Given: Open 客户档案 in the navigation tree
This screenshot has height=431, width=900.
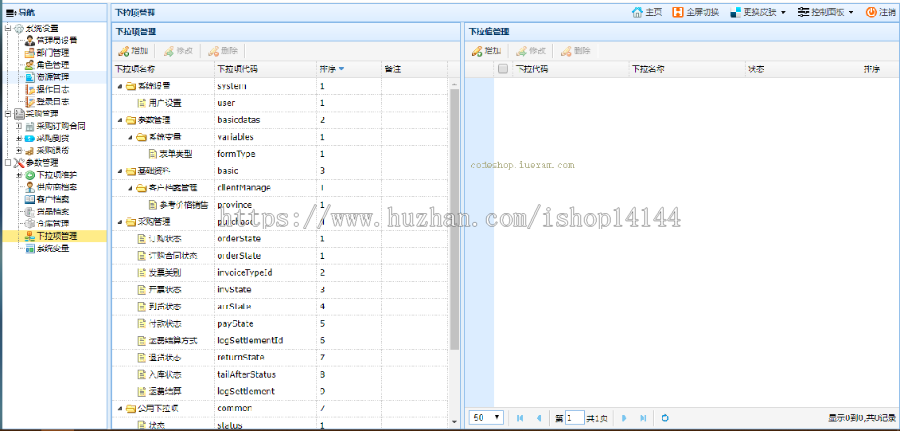Looking at the screenshot, I should (53, 199).
